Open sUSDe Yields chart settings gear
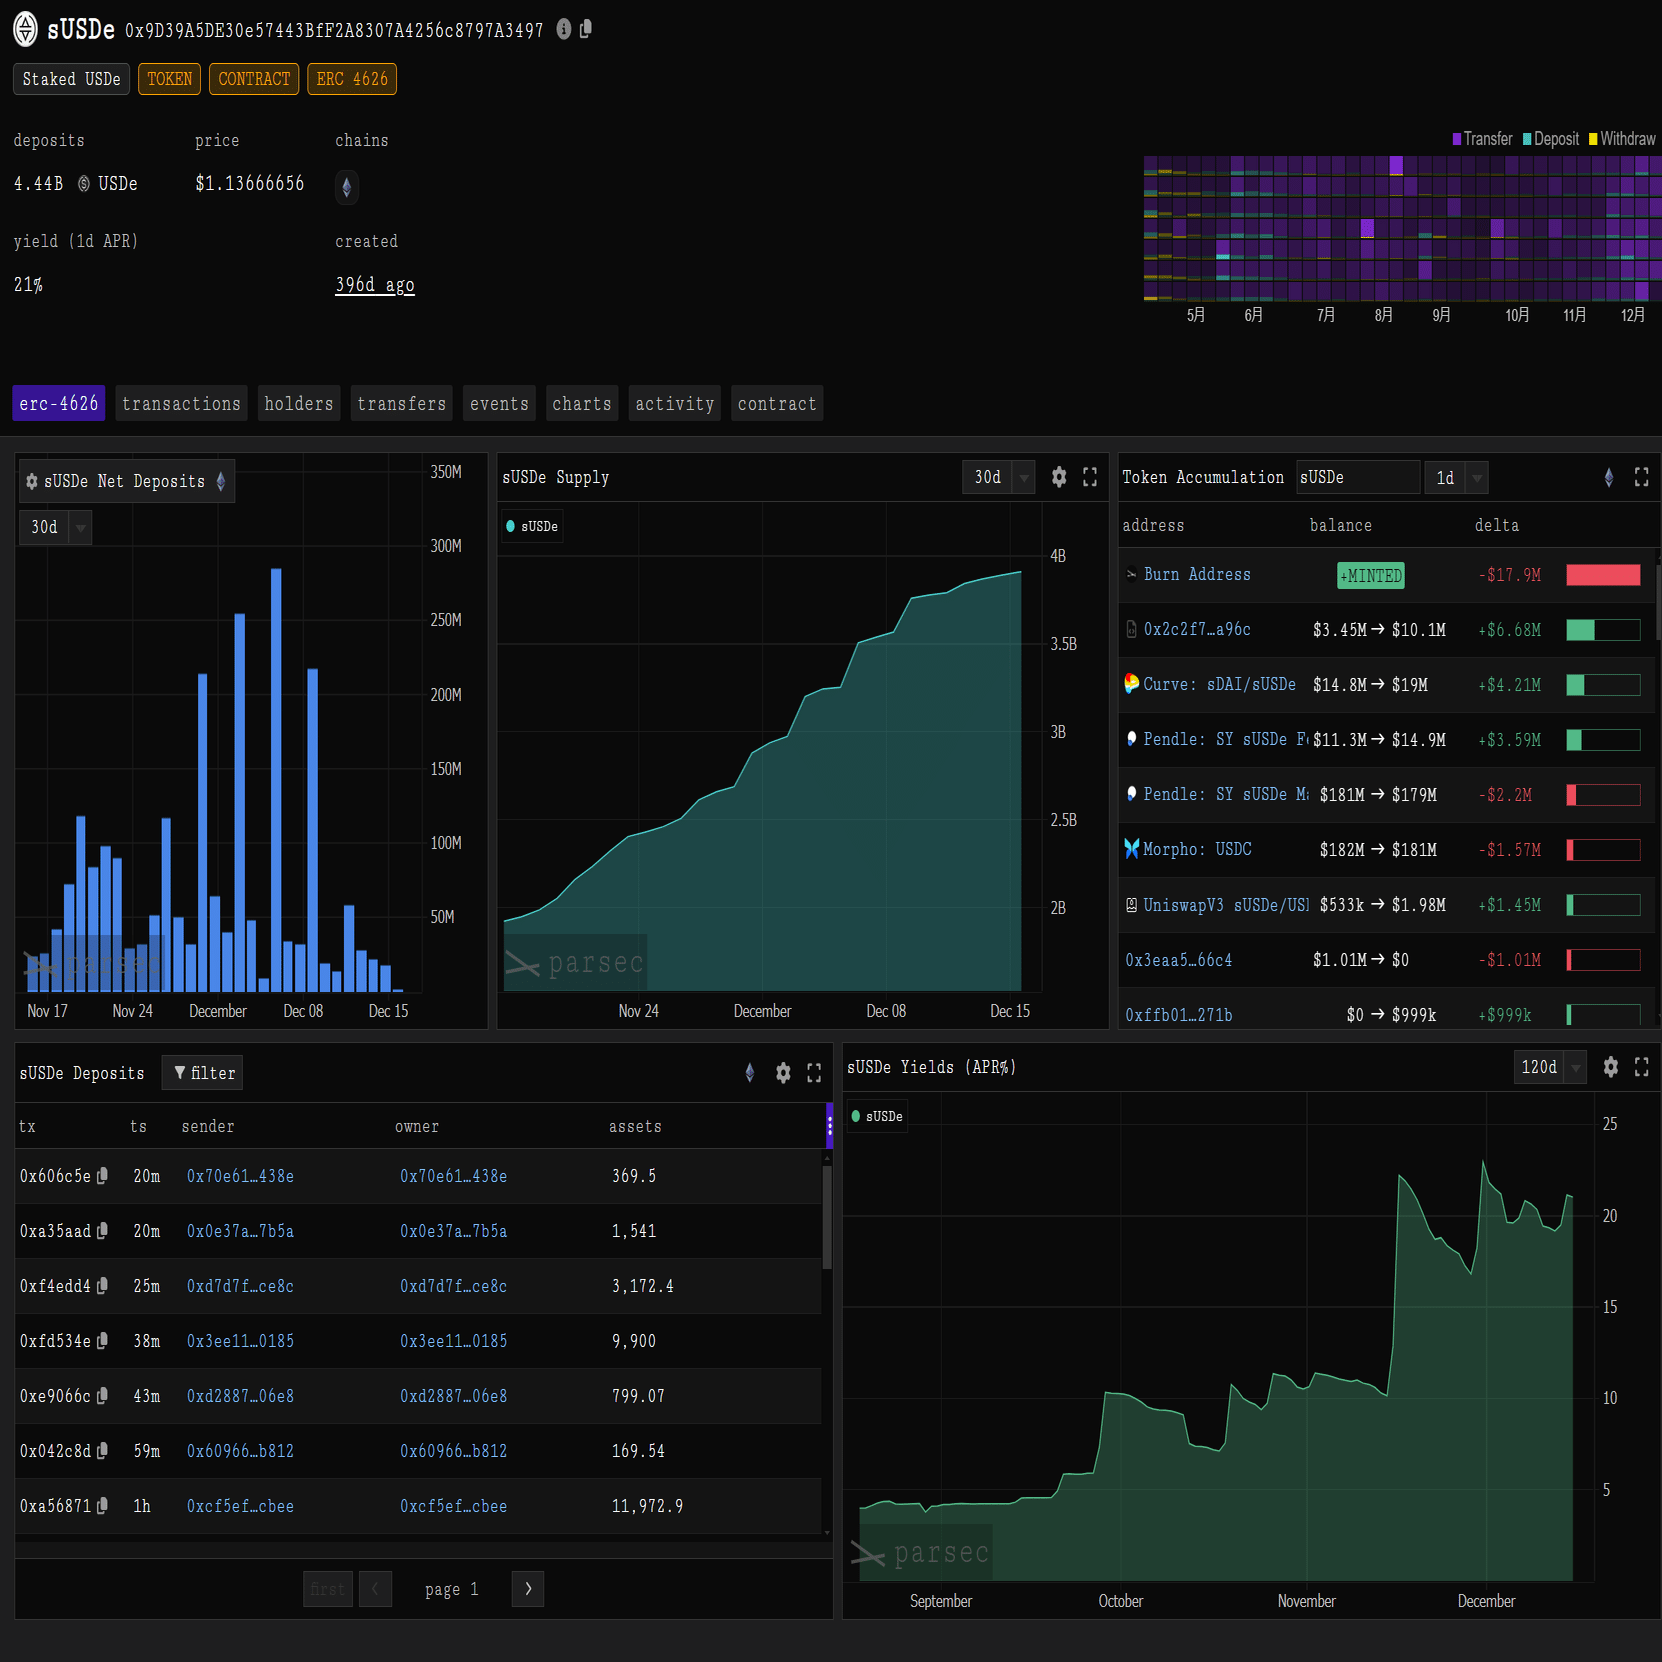Viewport: 1662px width, 1662px height. click(x=1610, y=1067)
